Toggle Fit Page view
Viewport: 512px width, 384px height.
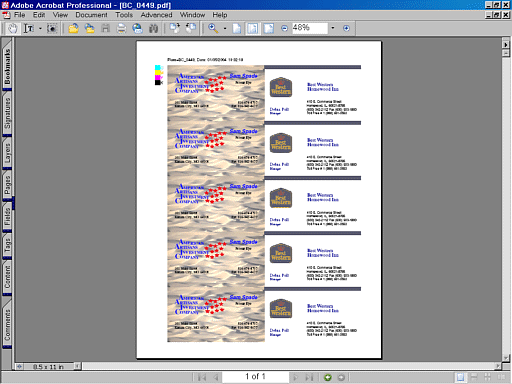(253, 28)
